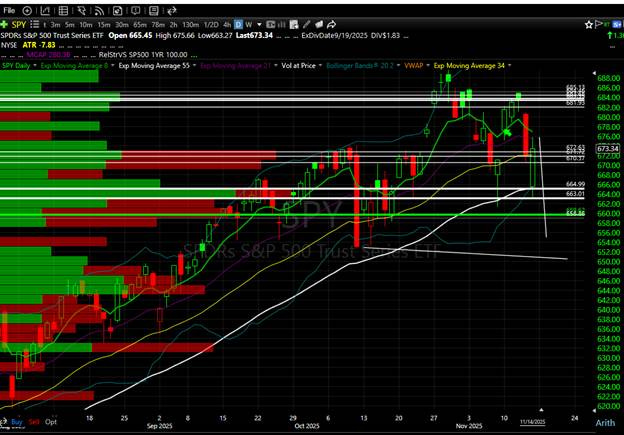Click the triangle marker above 11/14/2025 date
The height and width of the screenshot is (435, 624).
tap(541, 410)
